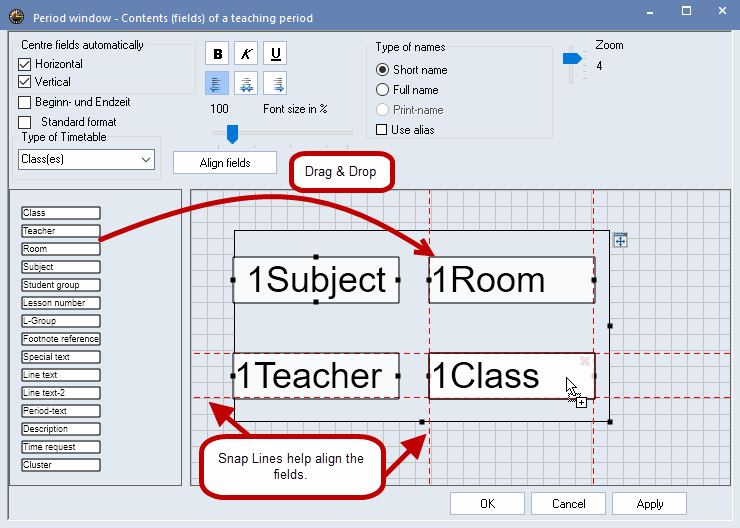Click the Cancel button

pos(568,504)
